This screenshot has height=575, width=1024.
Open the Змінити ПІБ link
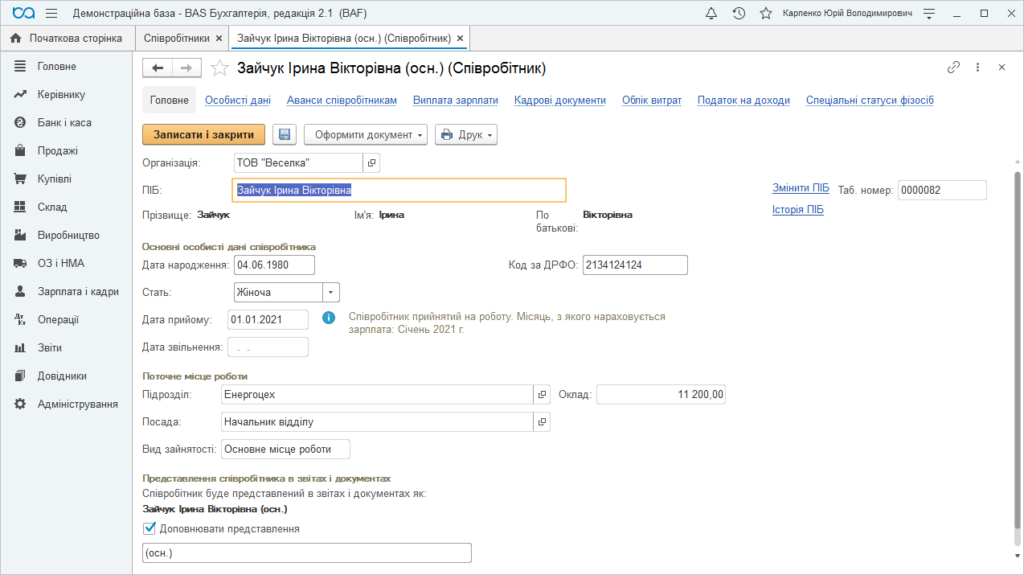point(801,188)
